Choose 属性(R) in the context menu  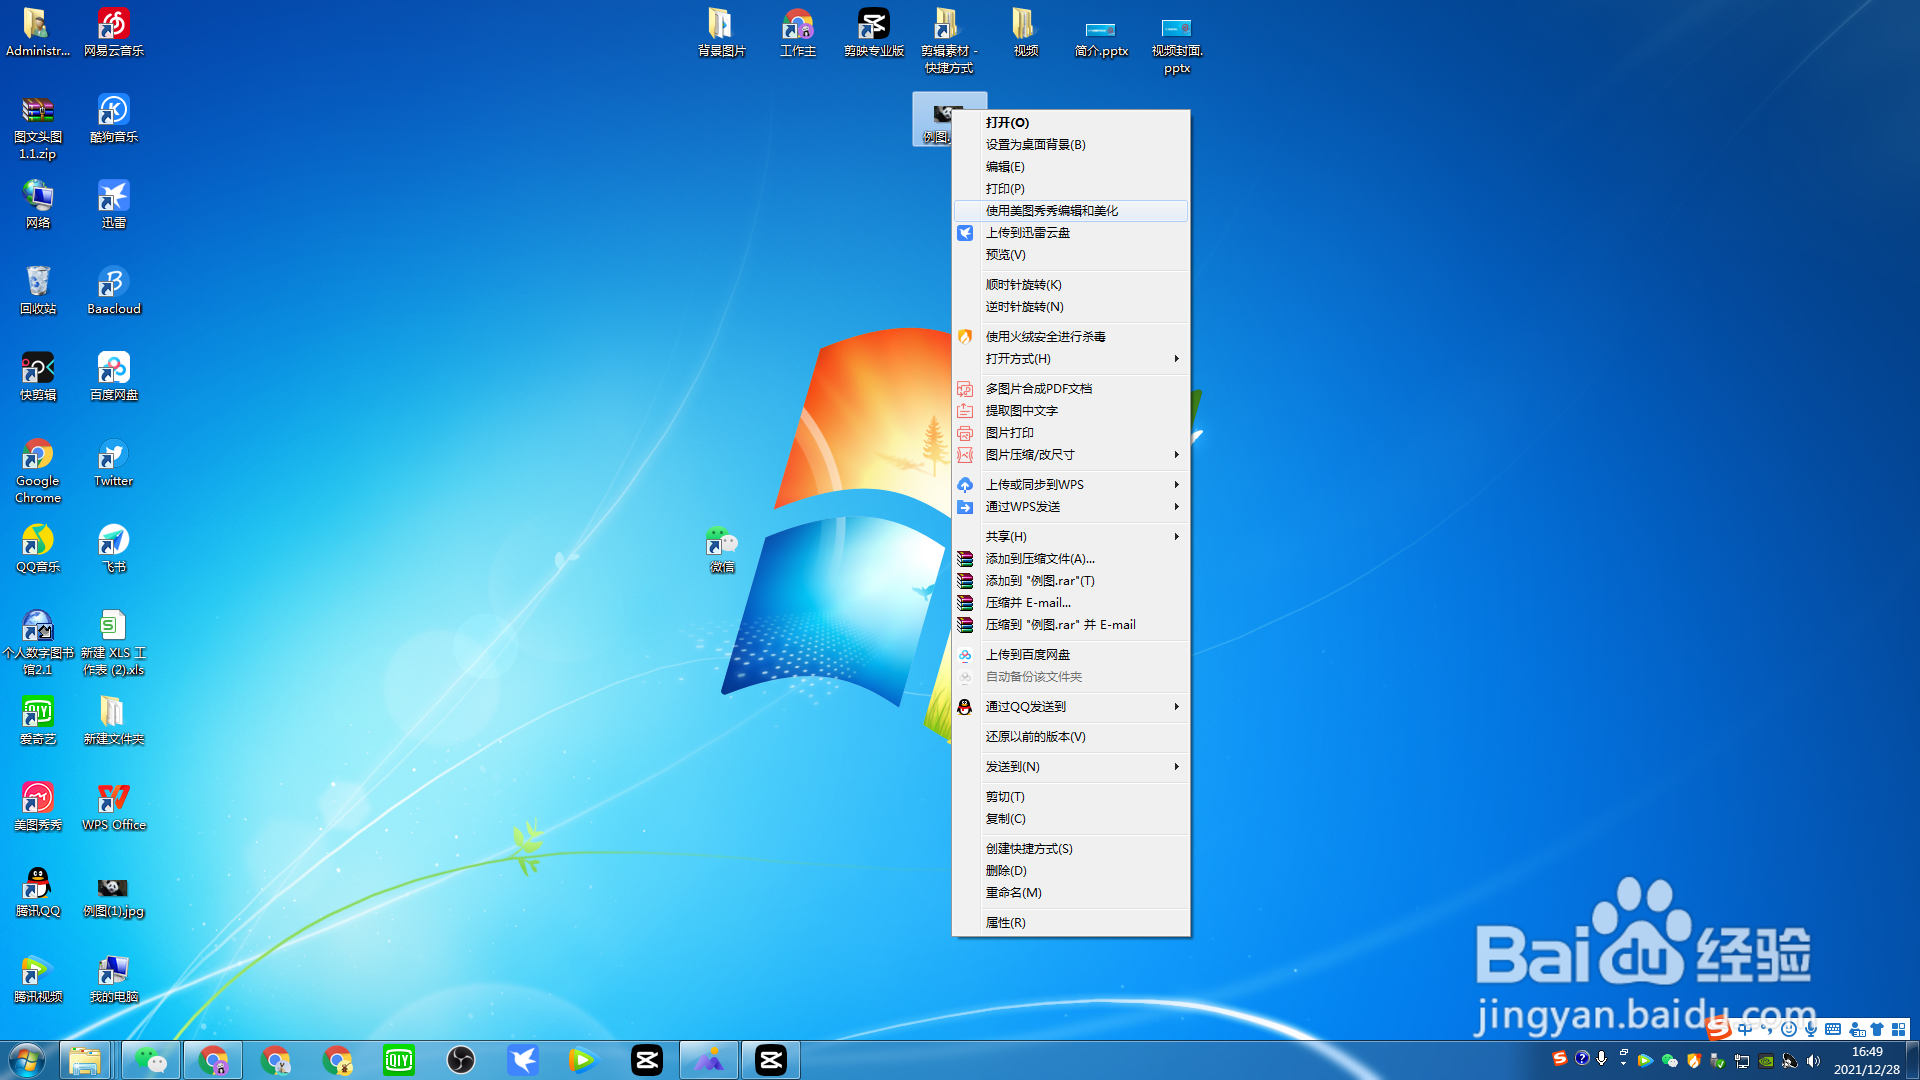1005,923
